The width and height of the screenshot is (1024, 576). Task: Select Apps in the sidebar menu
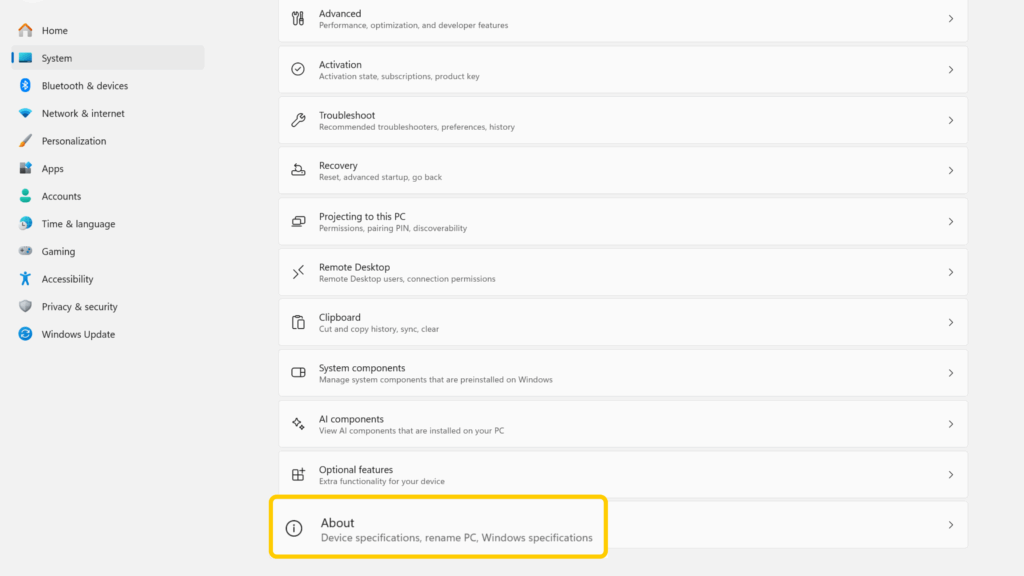coord(53,169)
